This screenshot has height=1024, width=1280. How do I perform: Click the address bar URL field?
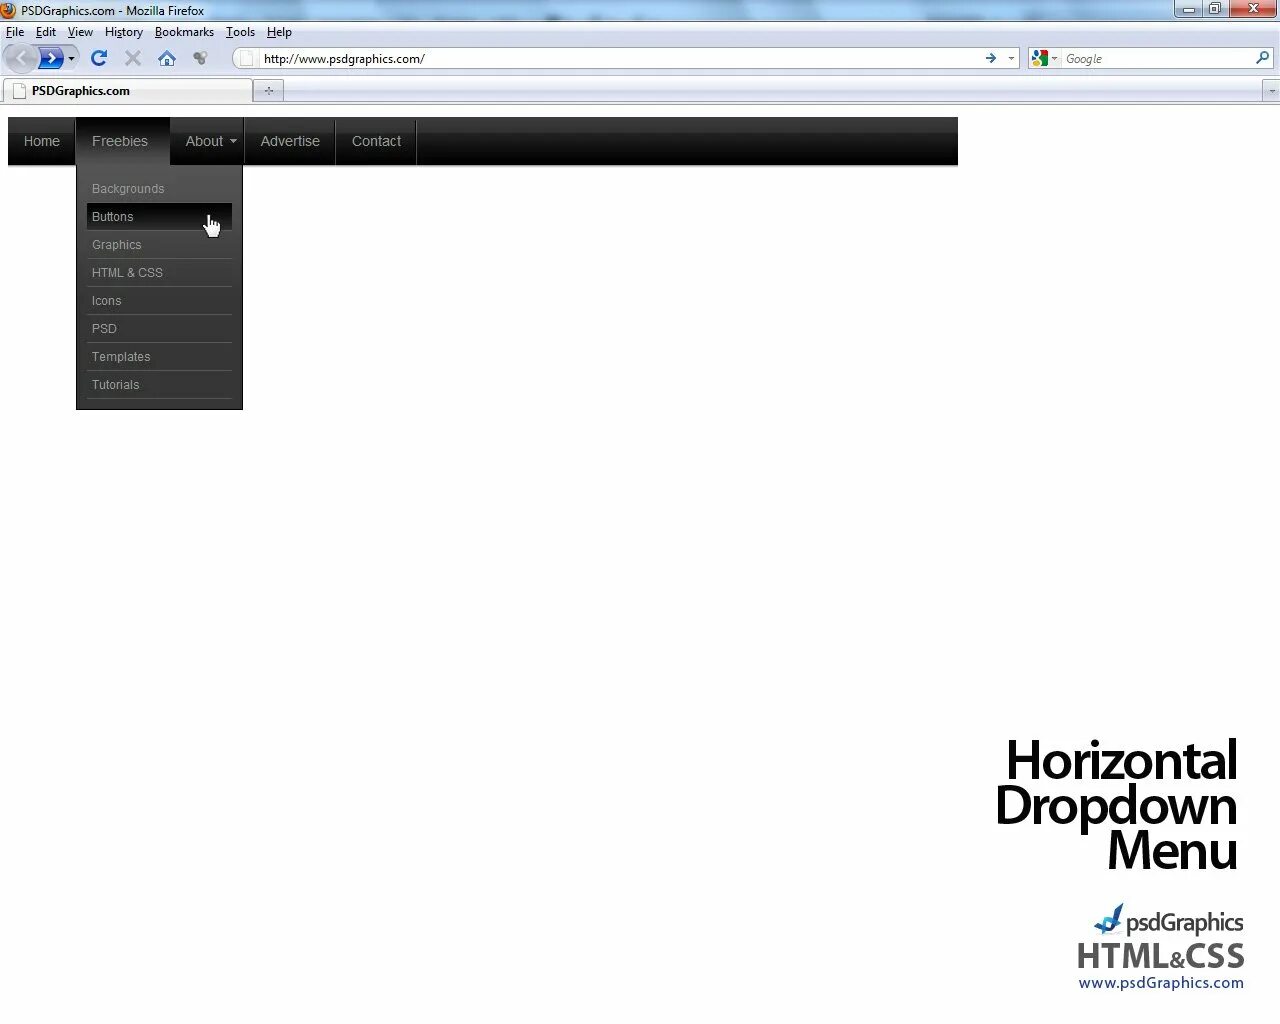[x=620, y=59]
